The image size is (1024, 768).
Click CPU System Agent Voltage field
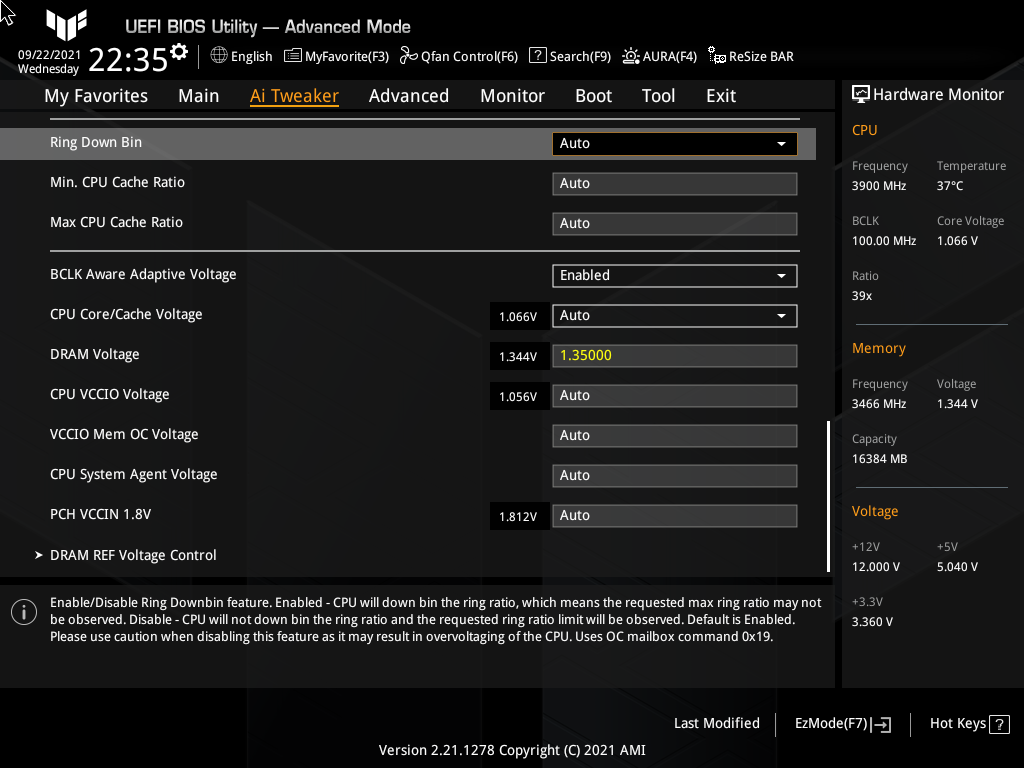coord(674,475)
